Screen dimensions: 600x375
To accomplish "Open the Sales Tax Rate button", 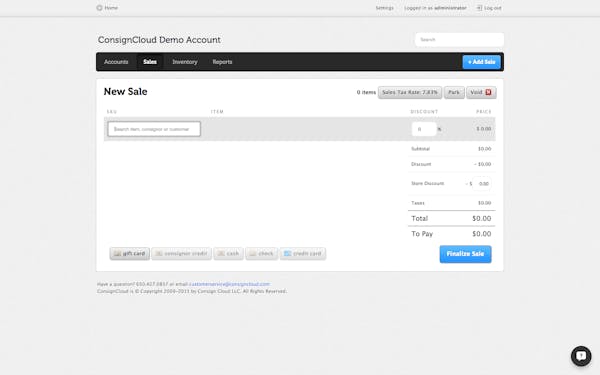I will click(410, 92).
